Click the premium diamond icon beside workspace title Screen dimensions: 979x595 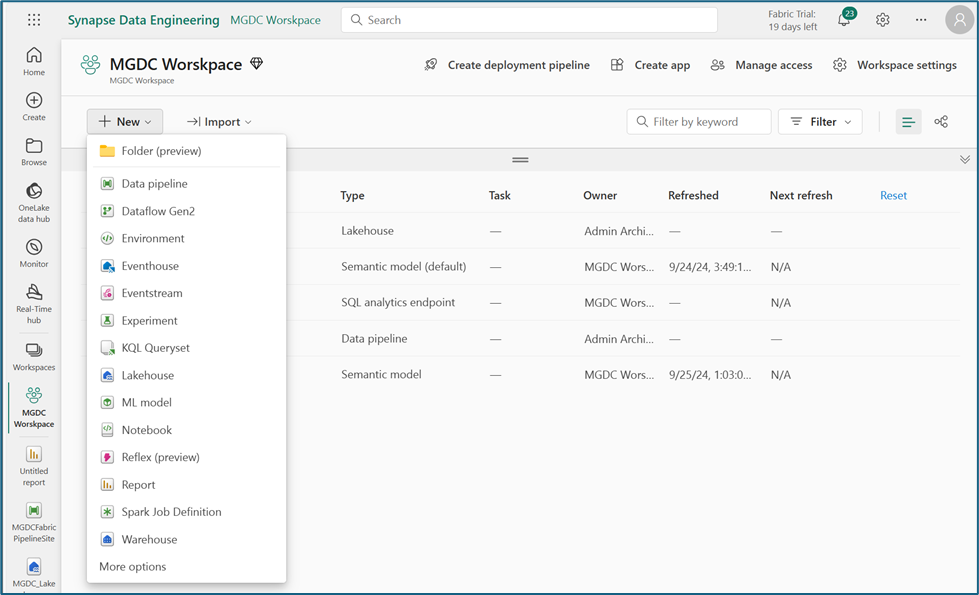coord(257,63)
